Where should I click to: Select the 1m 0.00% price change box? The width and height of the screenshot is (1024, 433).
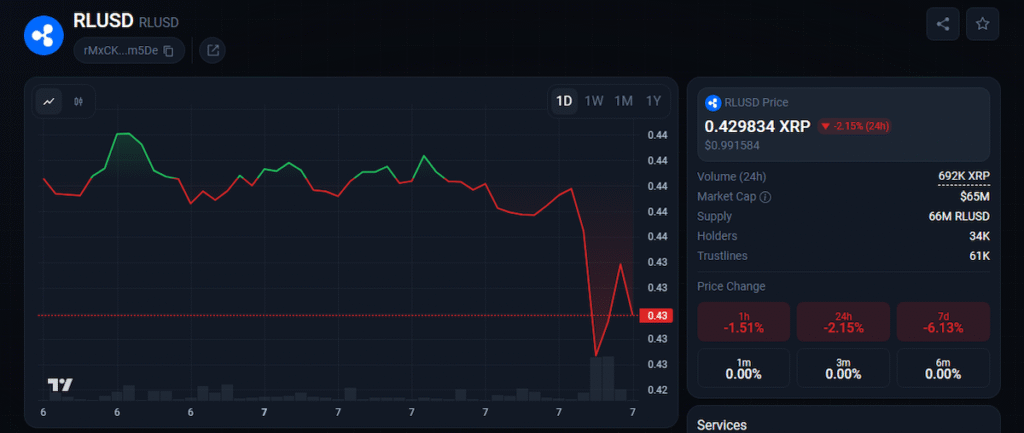(744, 368)
